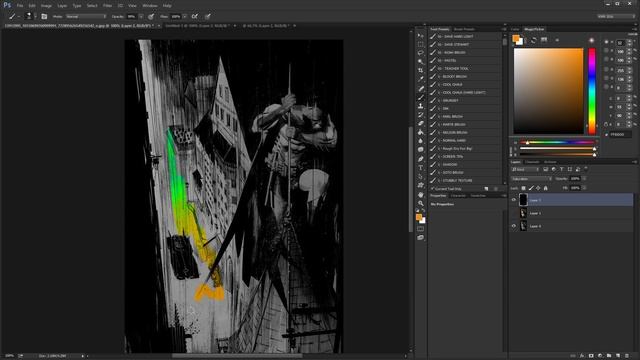Select the Custom Shape tool

tap(420, 186)
